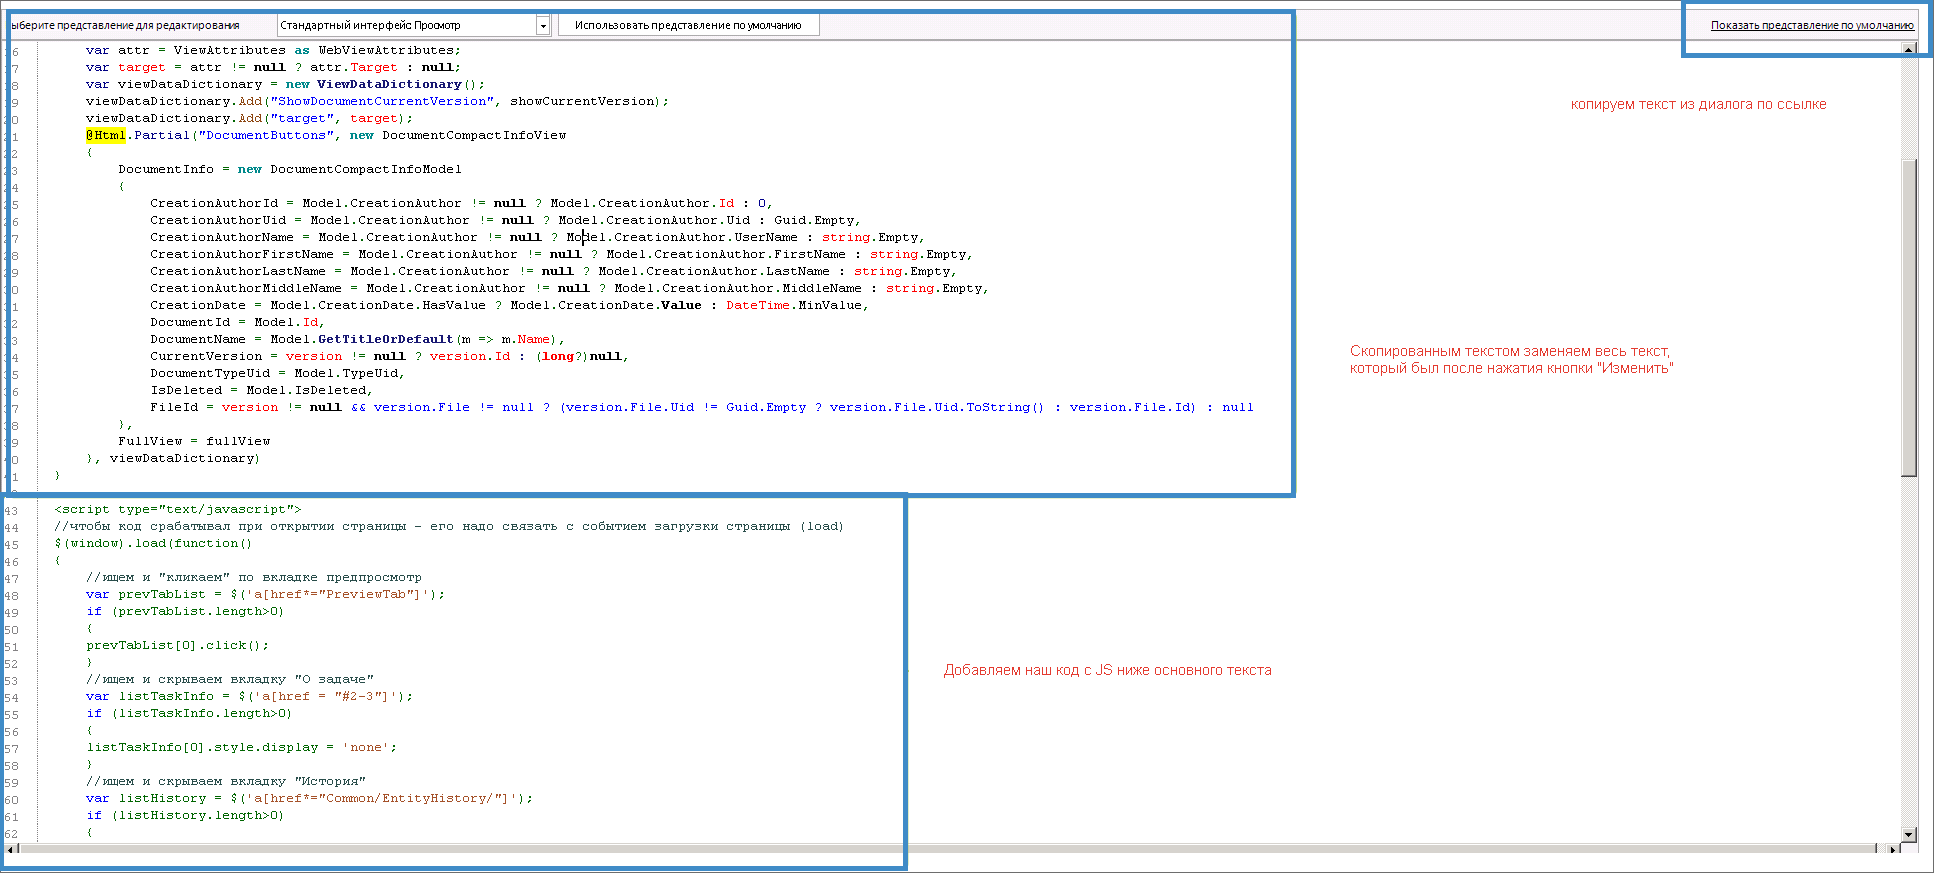Place cursor on the script type tag line

pyautogui.click(x=177, y=509)
